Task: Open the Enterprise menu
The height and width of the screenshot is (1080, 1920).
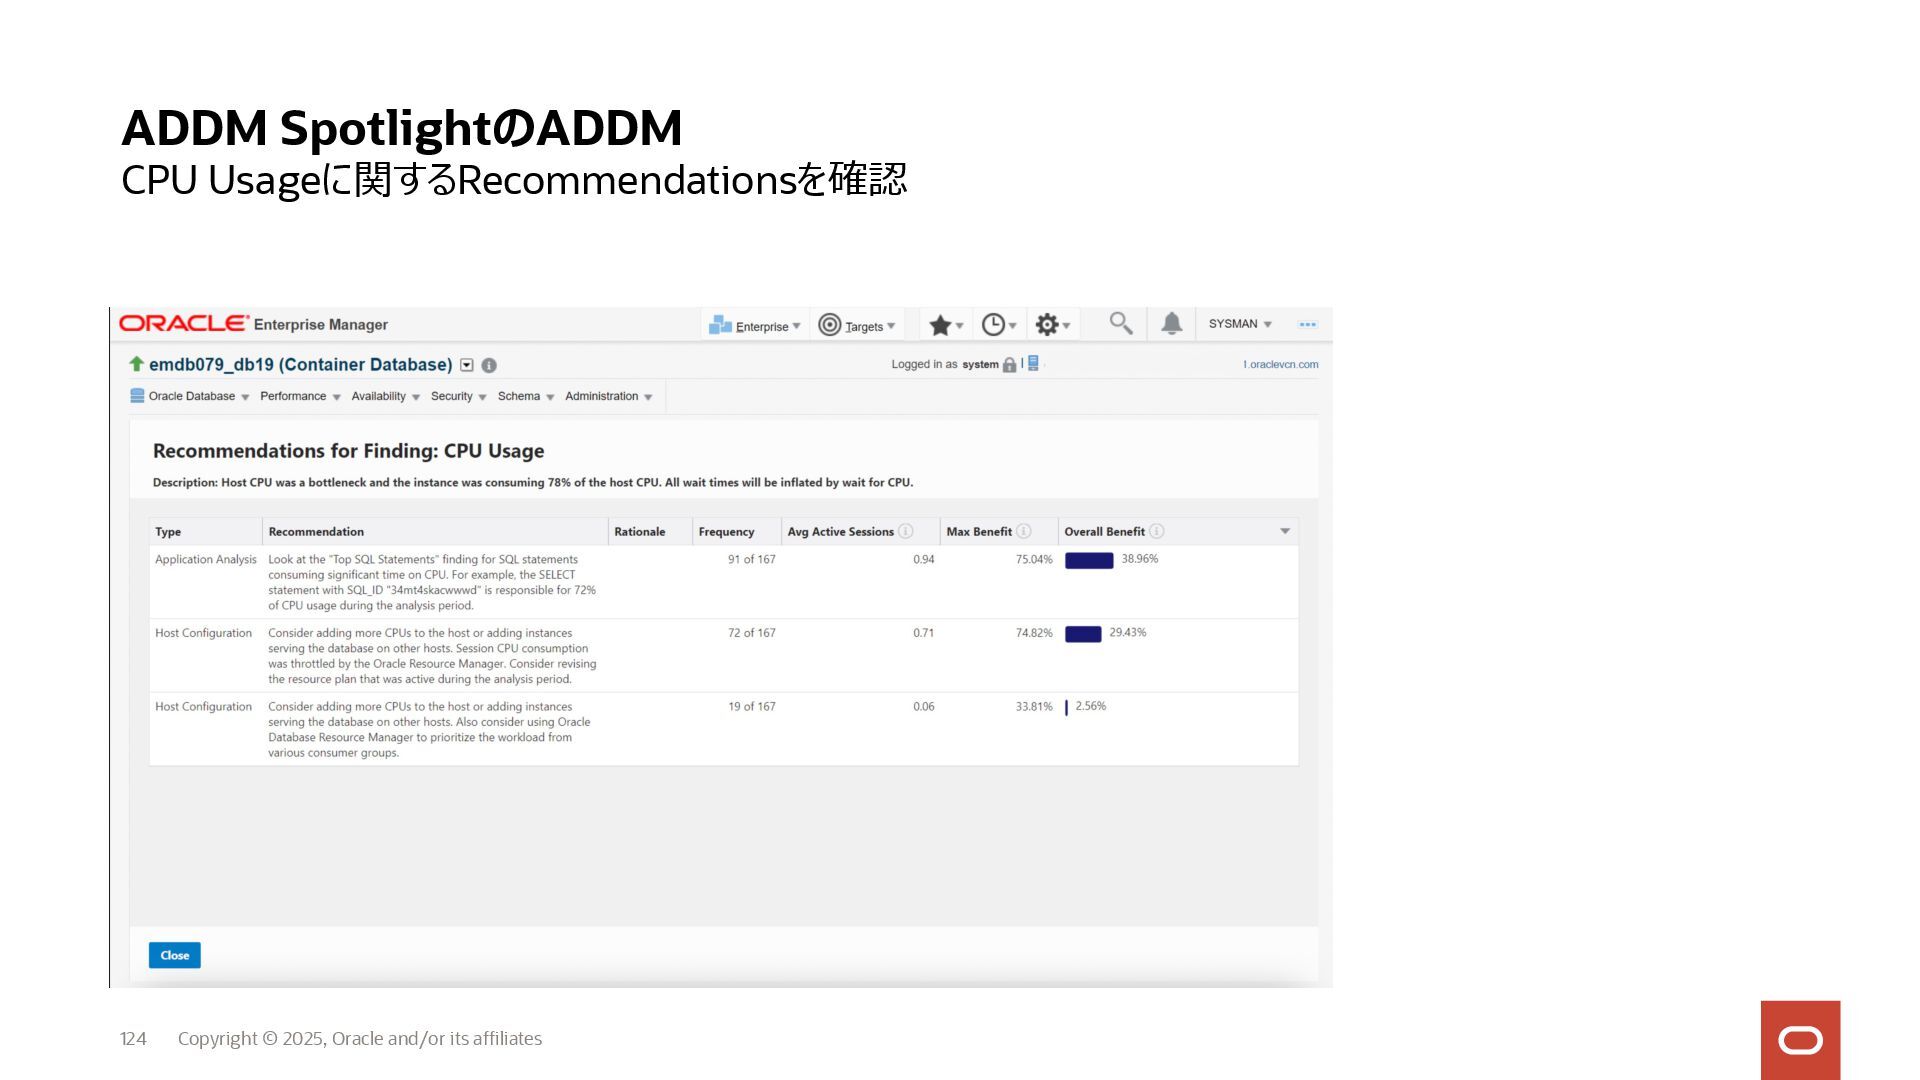Action: (755, 326)
